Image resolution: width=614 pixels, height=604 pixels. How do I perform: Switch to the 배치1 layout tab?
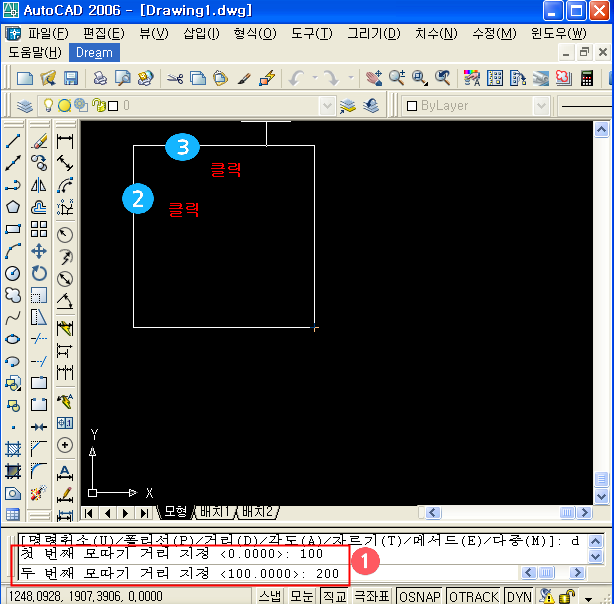215,512
